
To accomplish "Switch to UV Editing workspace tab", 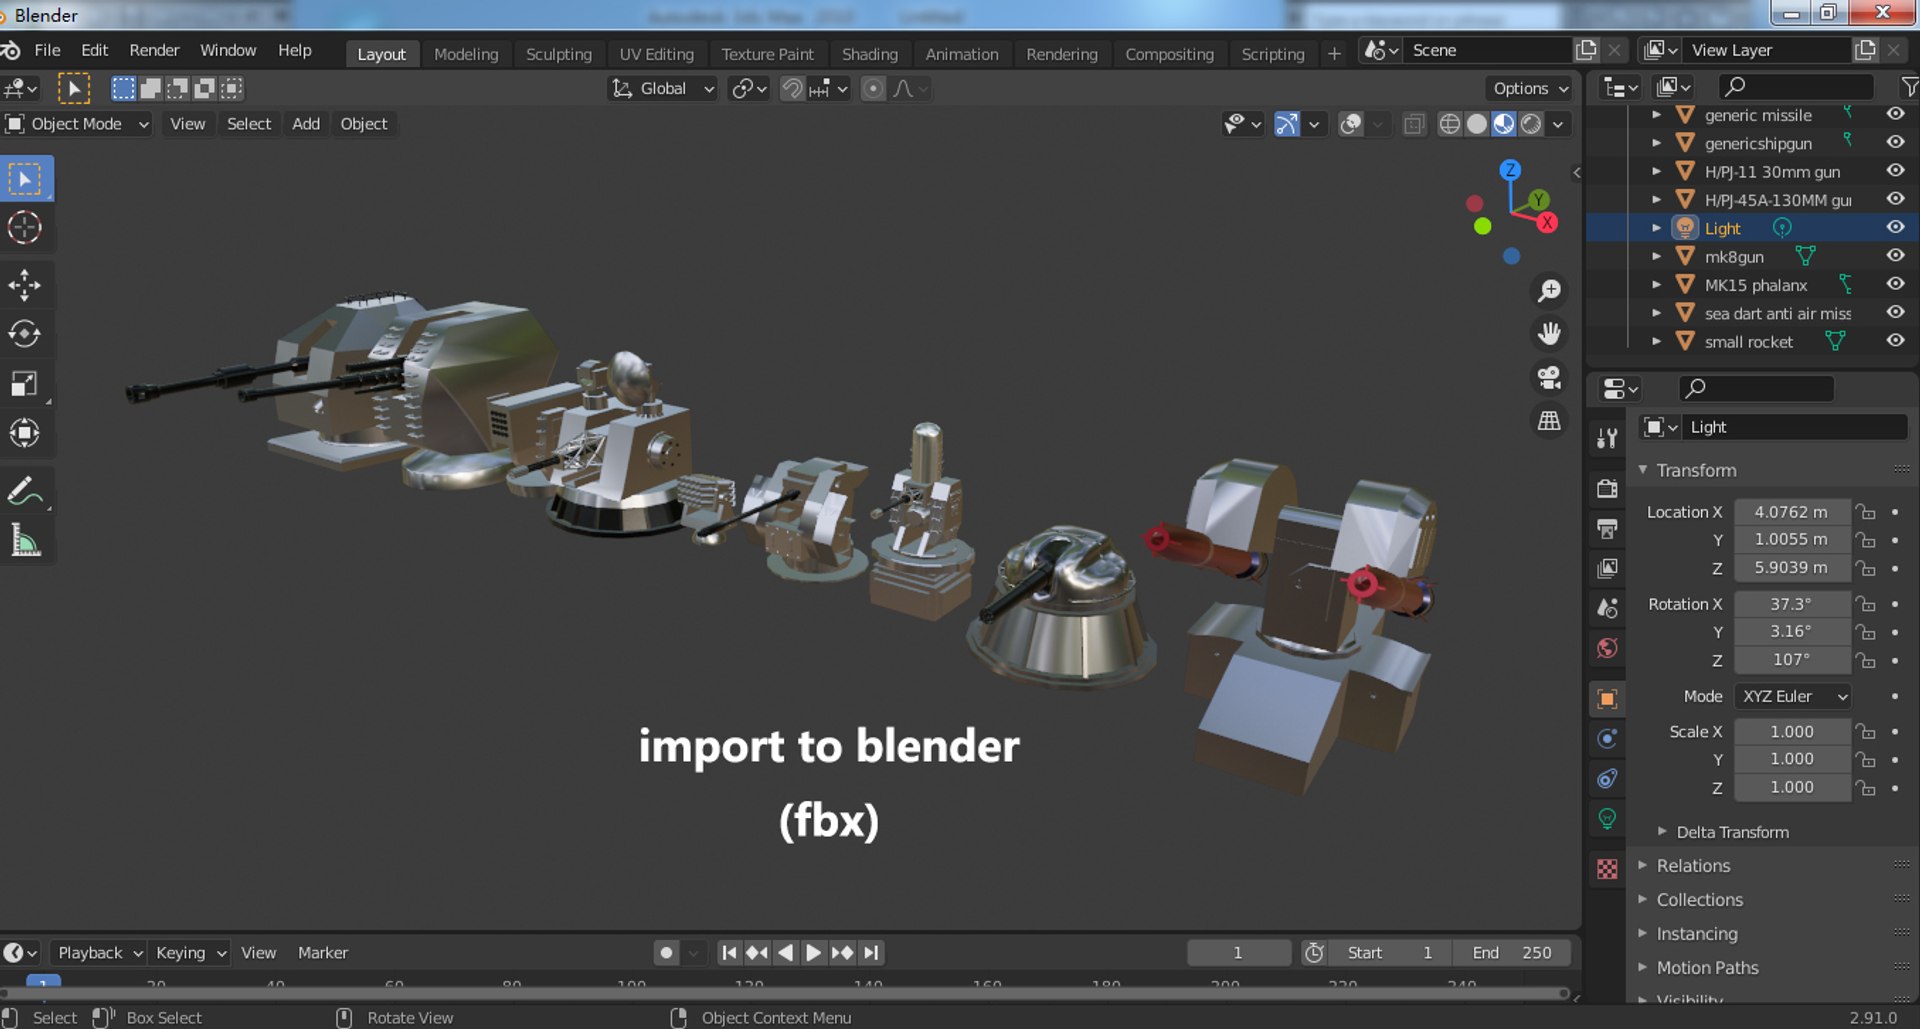I will click(656, 54).
